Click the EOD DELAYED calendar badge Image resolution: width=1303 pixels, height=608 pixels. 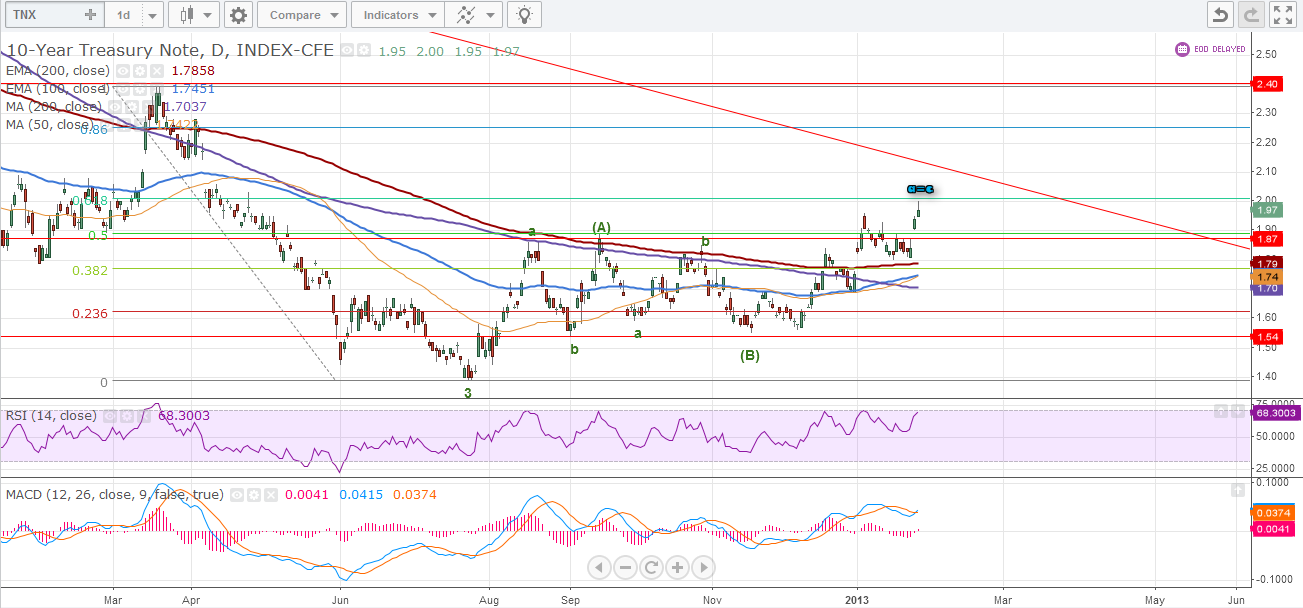1210,48
